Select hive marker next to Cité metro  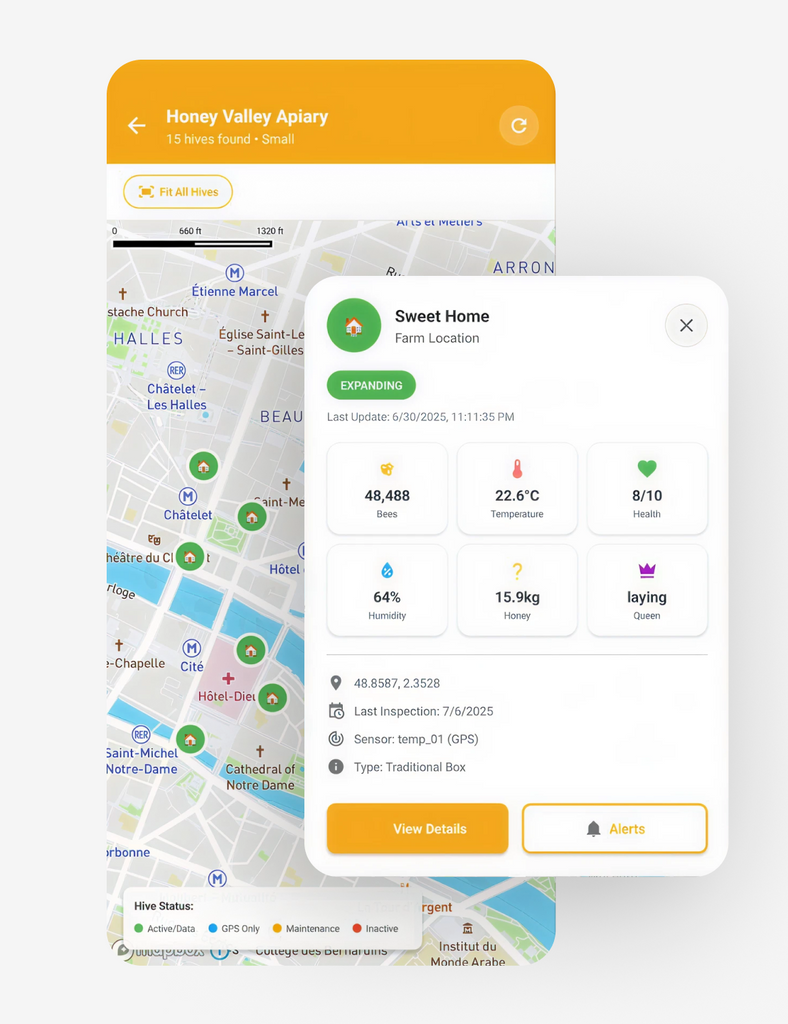point(251,650)
